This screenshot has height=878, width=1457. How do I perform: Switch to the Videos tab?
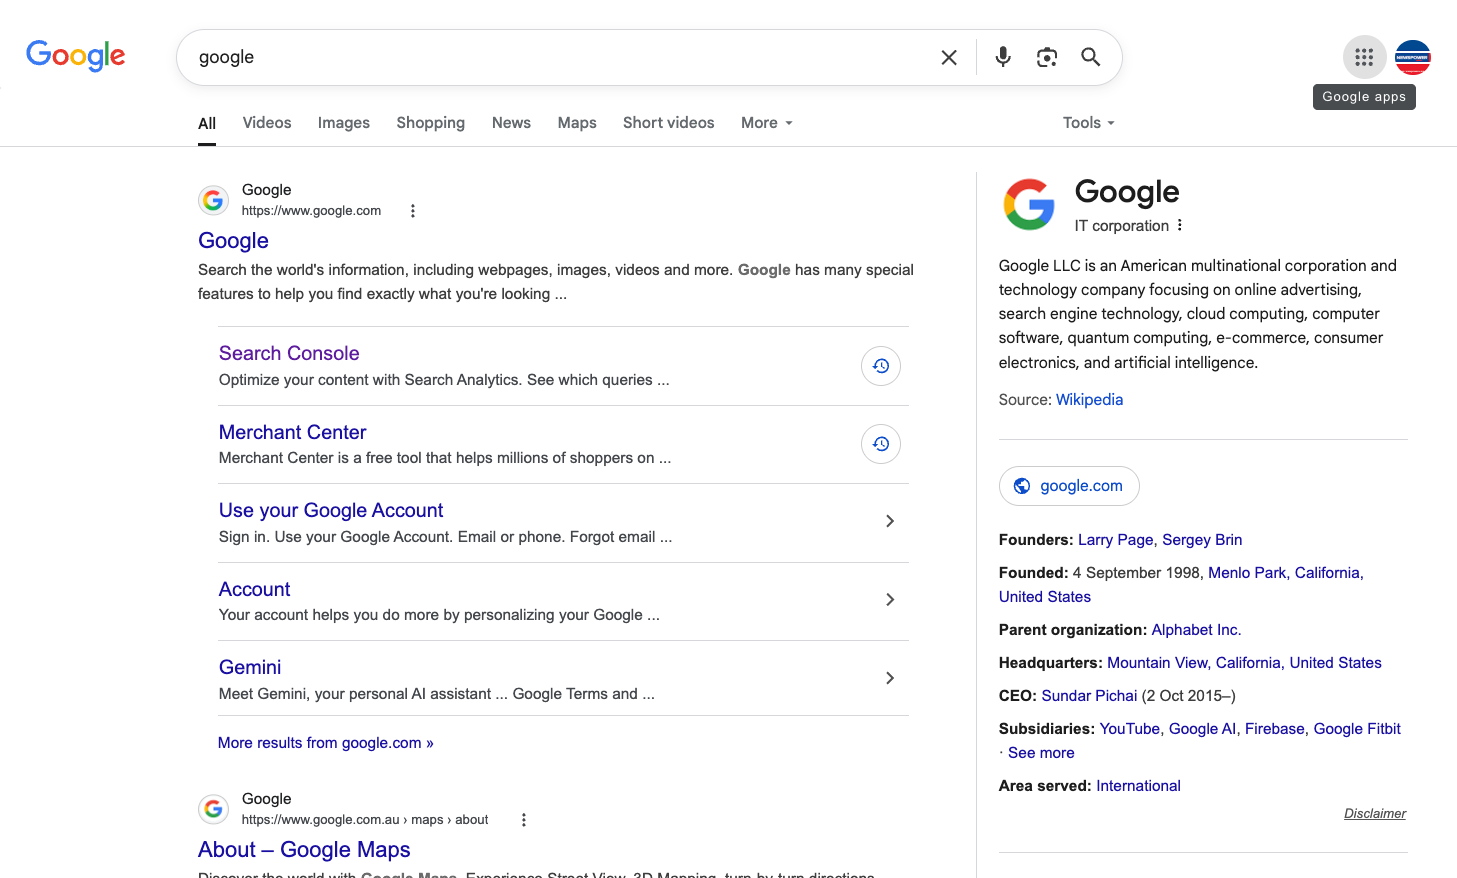tap(267, 123)
